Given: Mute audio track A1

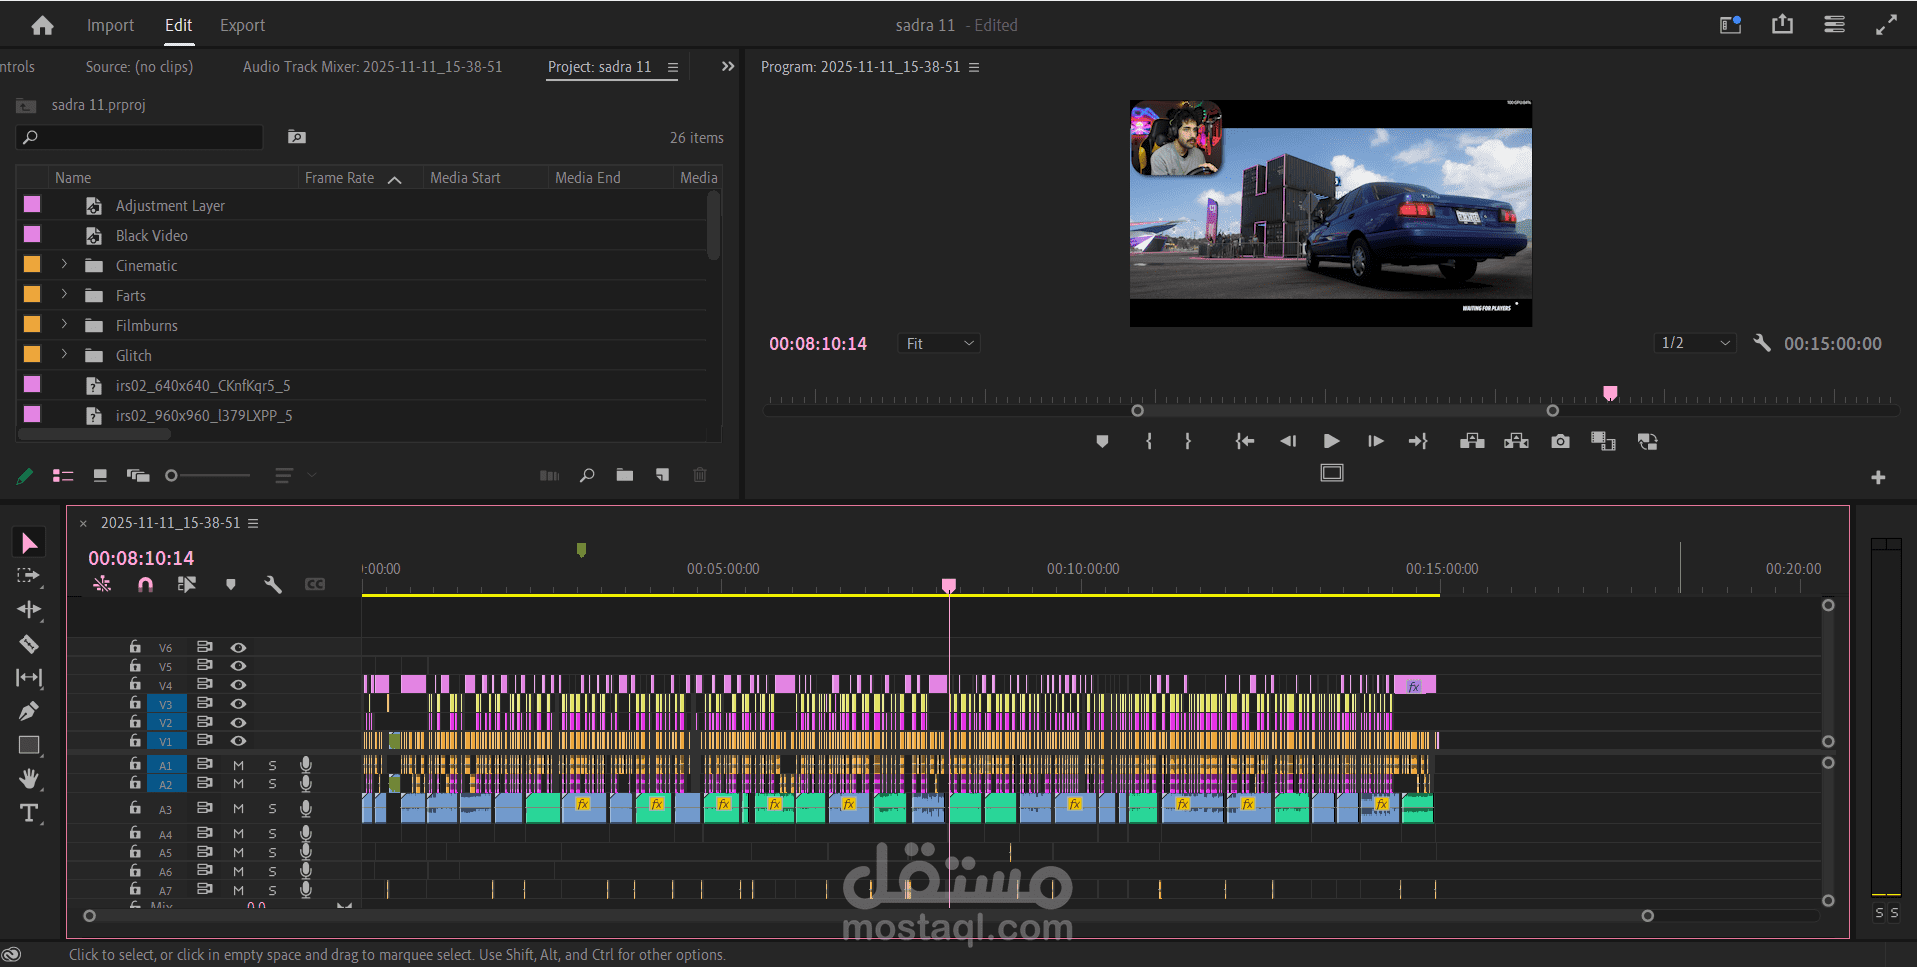Looking at the screenshot, I should click(x=238, y=765).
